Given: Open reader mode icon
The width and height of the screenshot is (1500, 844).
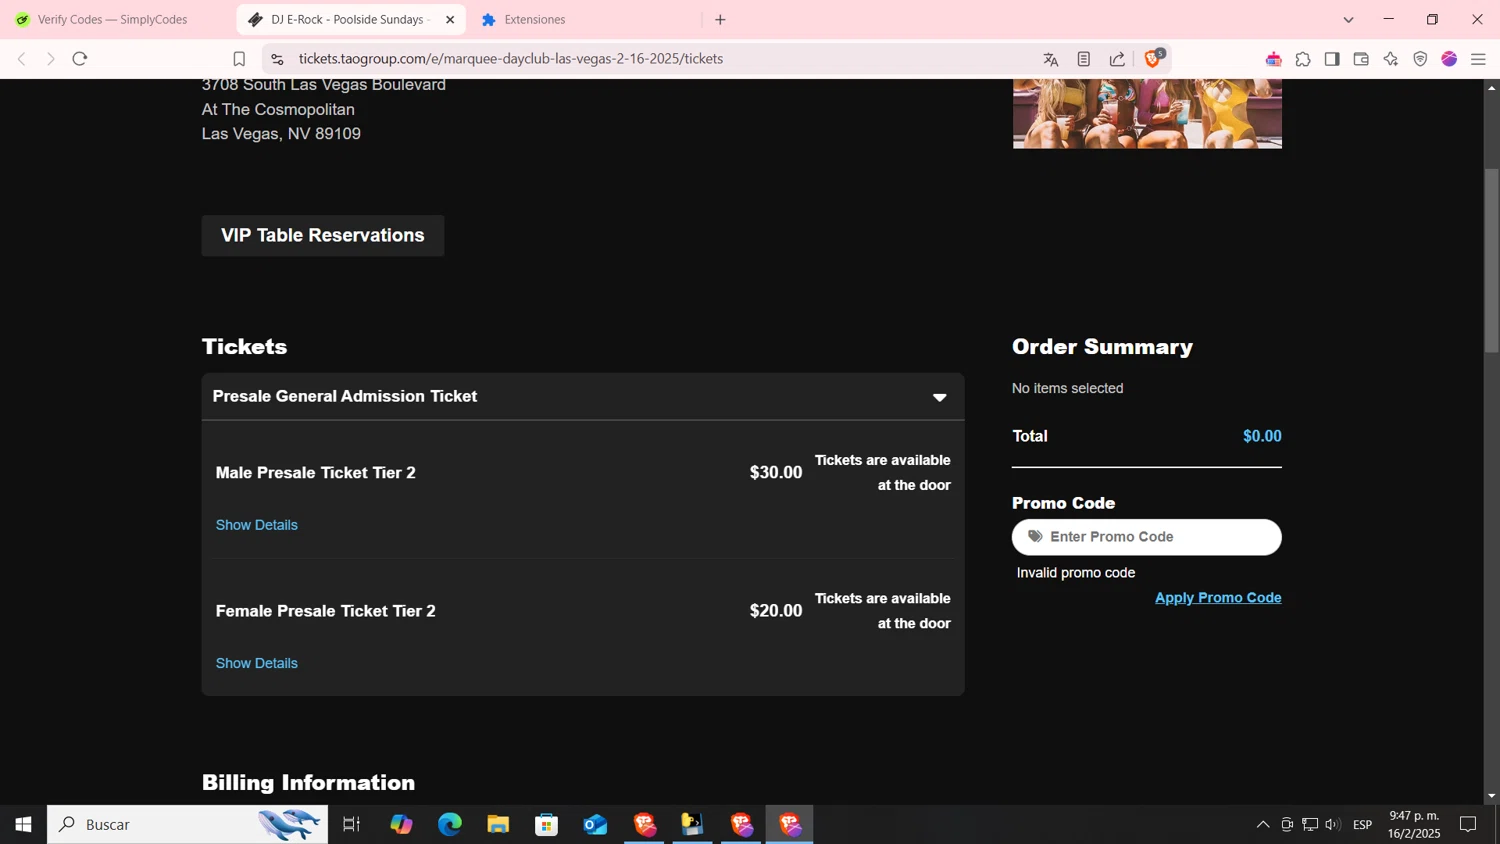Looking at the screenshot, I should tap(1084, 59).
